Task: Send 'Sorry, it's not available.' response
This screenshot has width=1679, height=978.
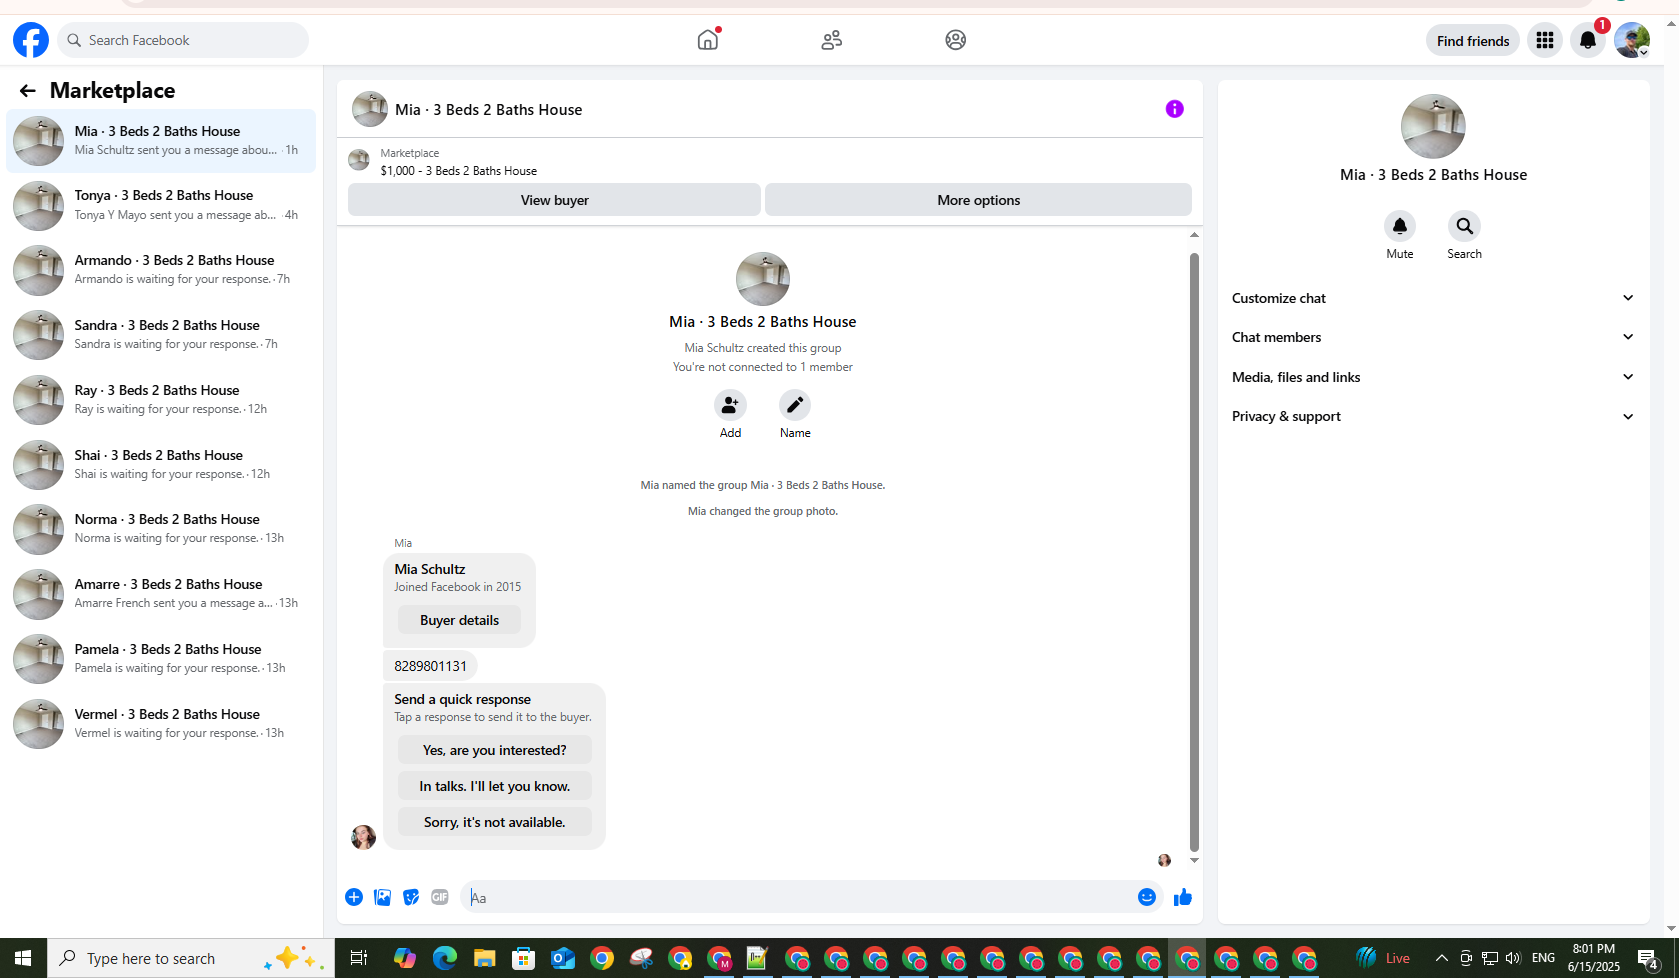Action: click(x=494, y=822)
